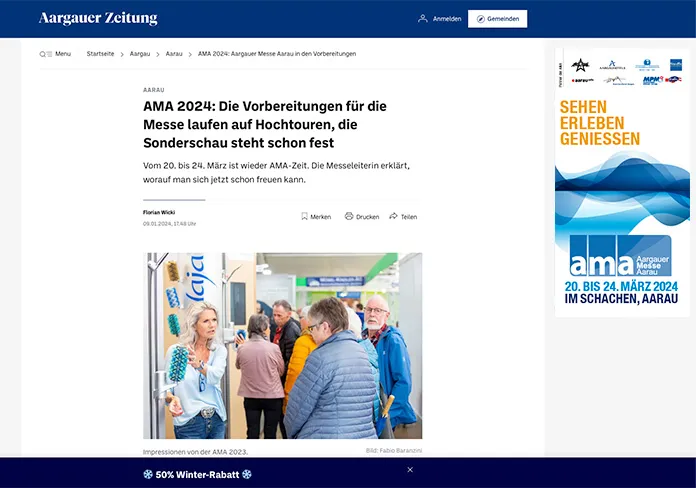
Task: Open the Gemeinden button
Action: 498,19
